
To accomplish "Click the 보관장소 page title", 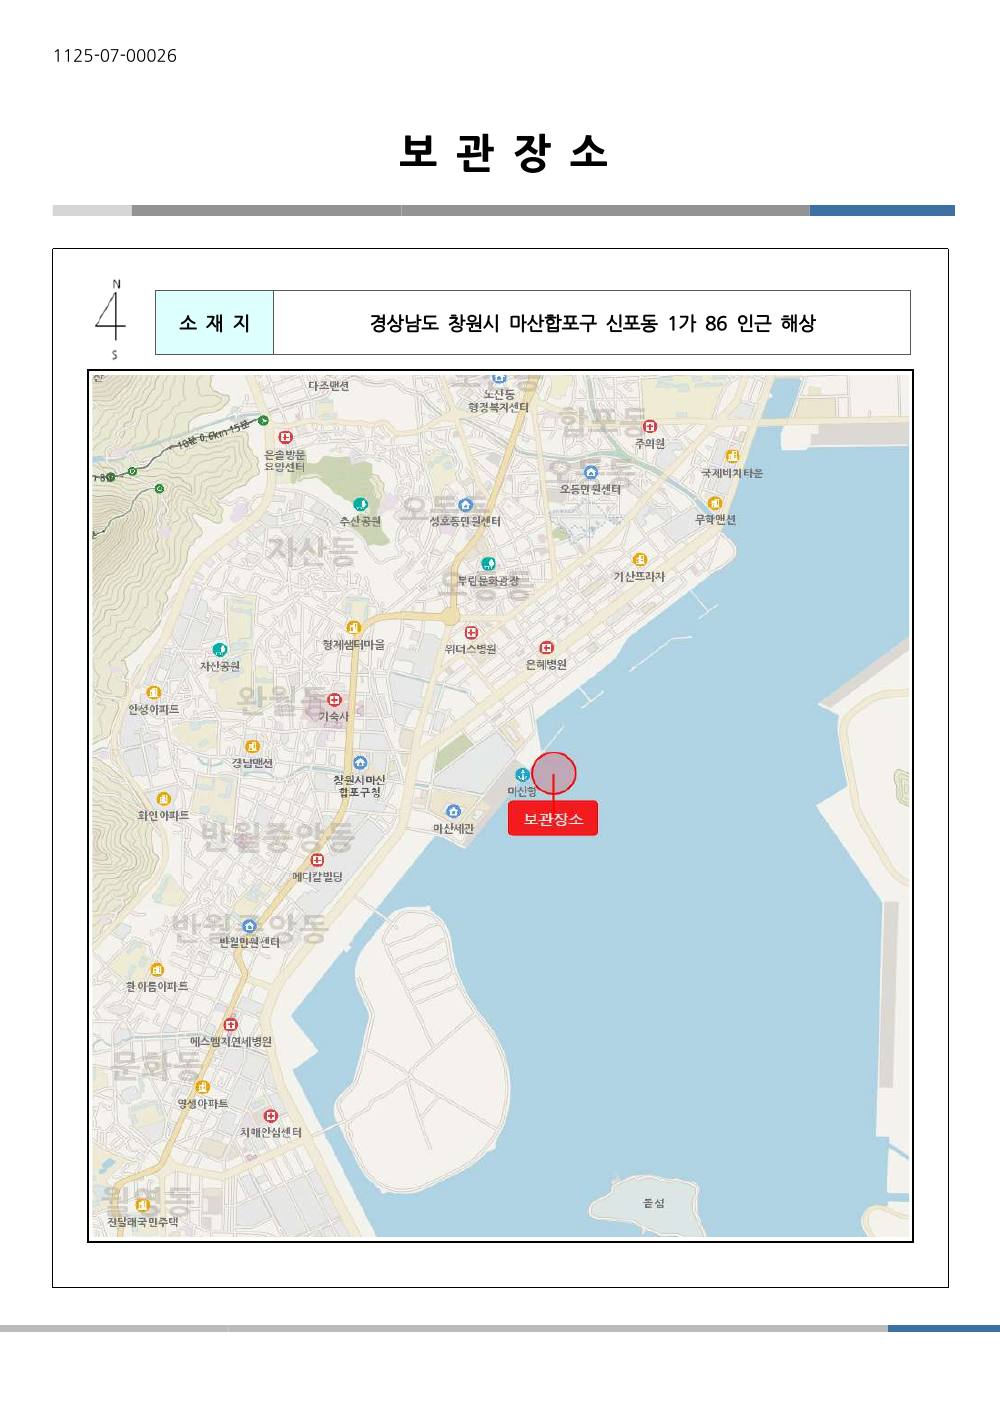I will click(x=503, y=152).
